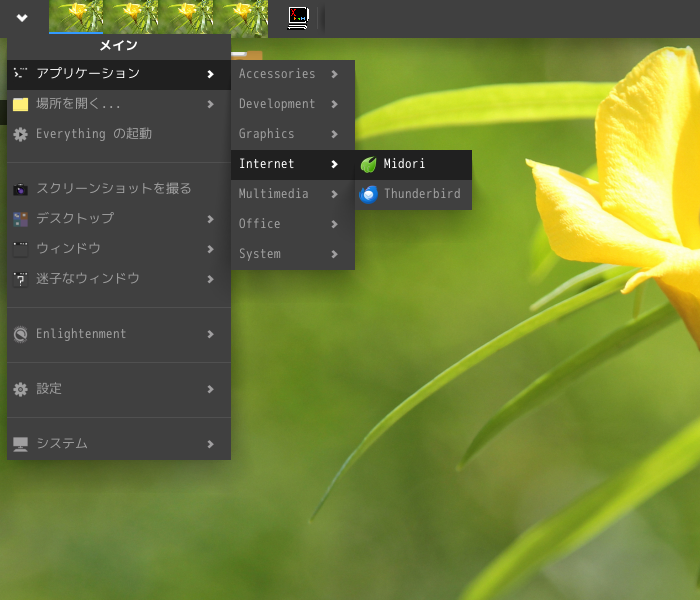Viewport: 700px width, 600px height.
Task: Open the ウィンドウ submenu
Action: (119, 249)
